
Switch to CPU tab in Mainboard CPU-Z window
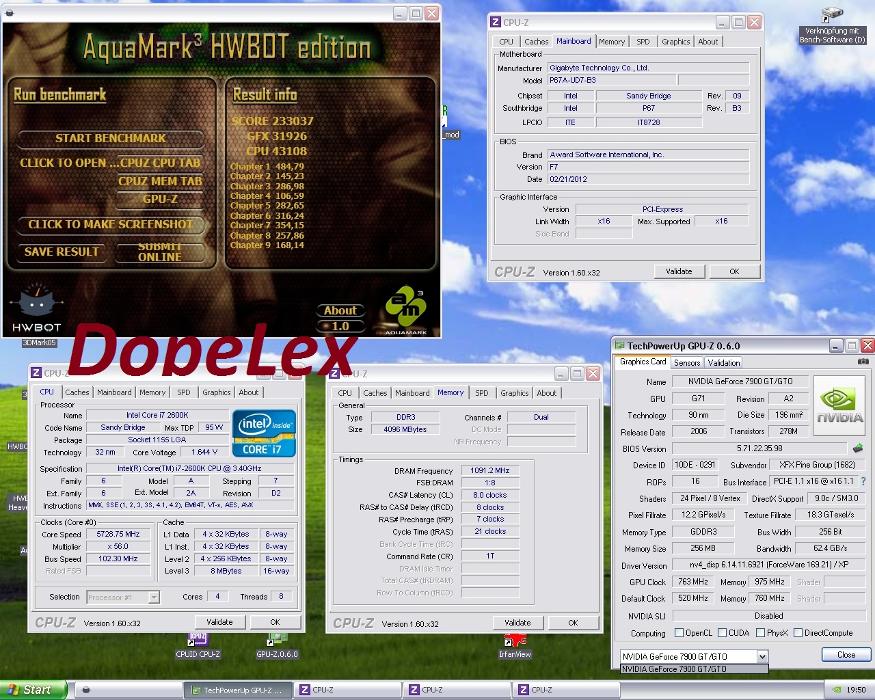pos(506,41)
